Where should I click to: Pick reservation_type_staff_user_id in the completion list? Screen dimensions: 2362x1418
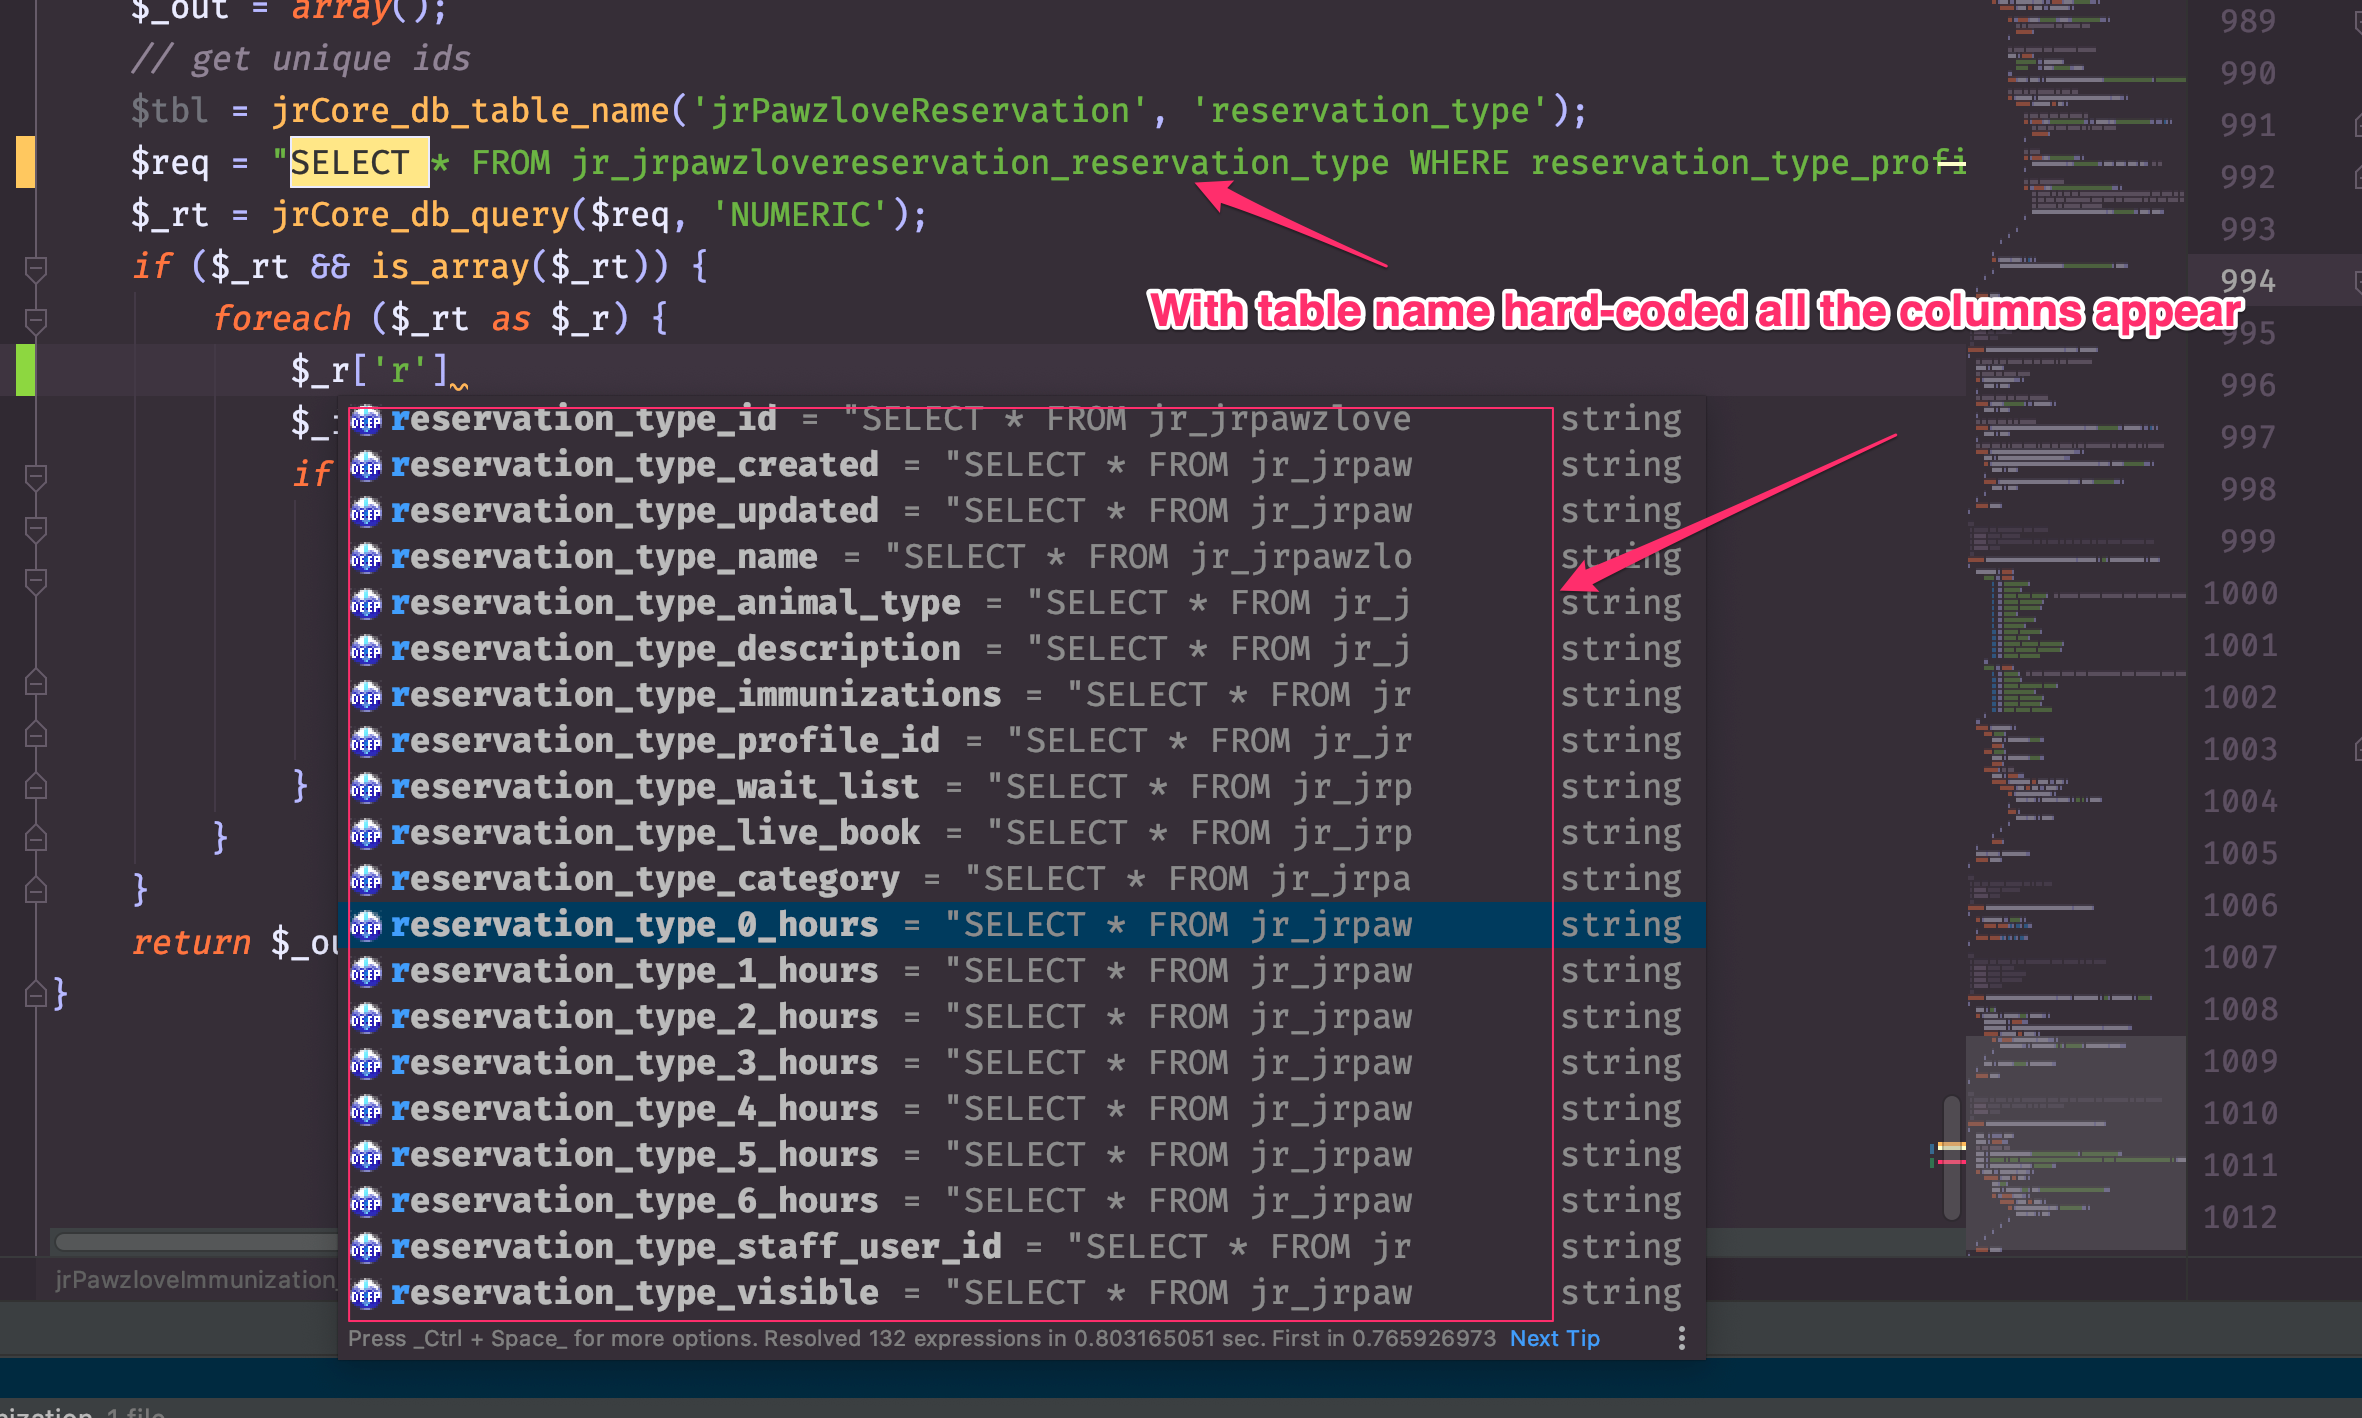click(695, 1248)
